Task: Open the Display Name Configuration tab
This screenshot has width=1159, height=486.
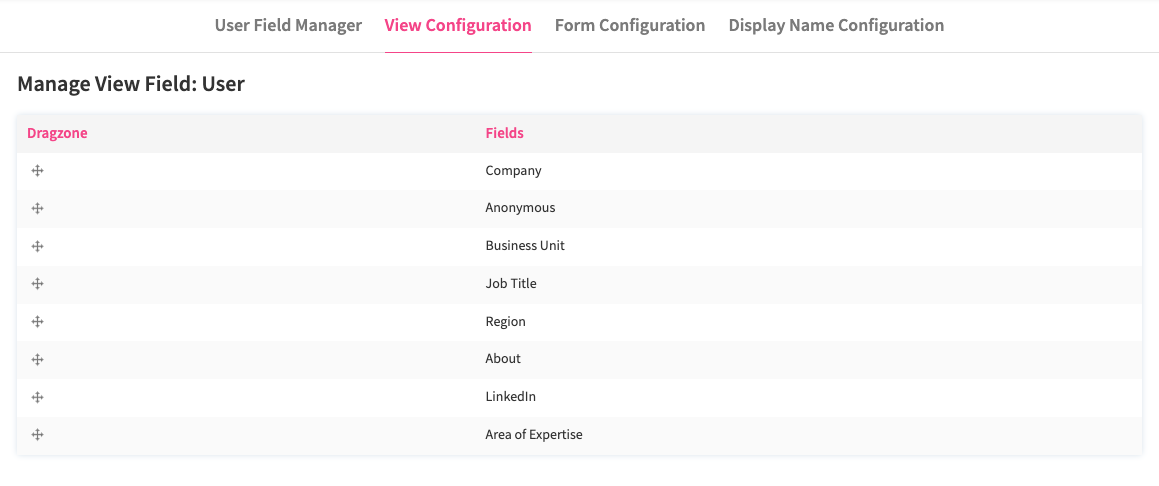Action: click(x=836, y=26)
